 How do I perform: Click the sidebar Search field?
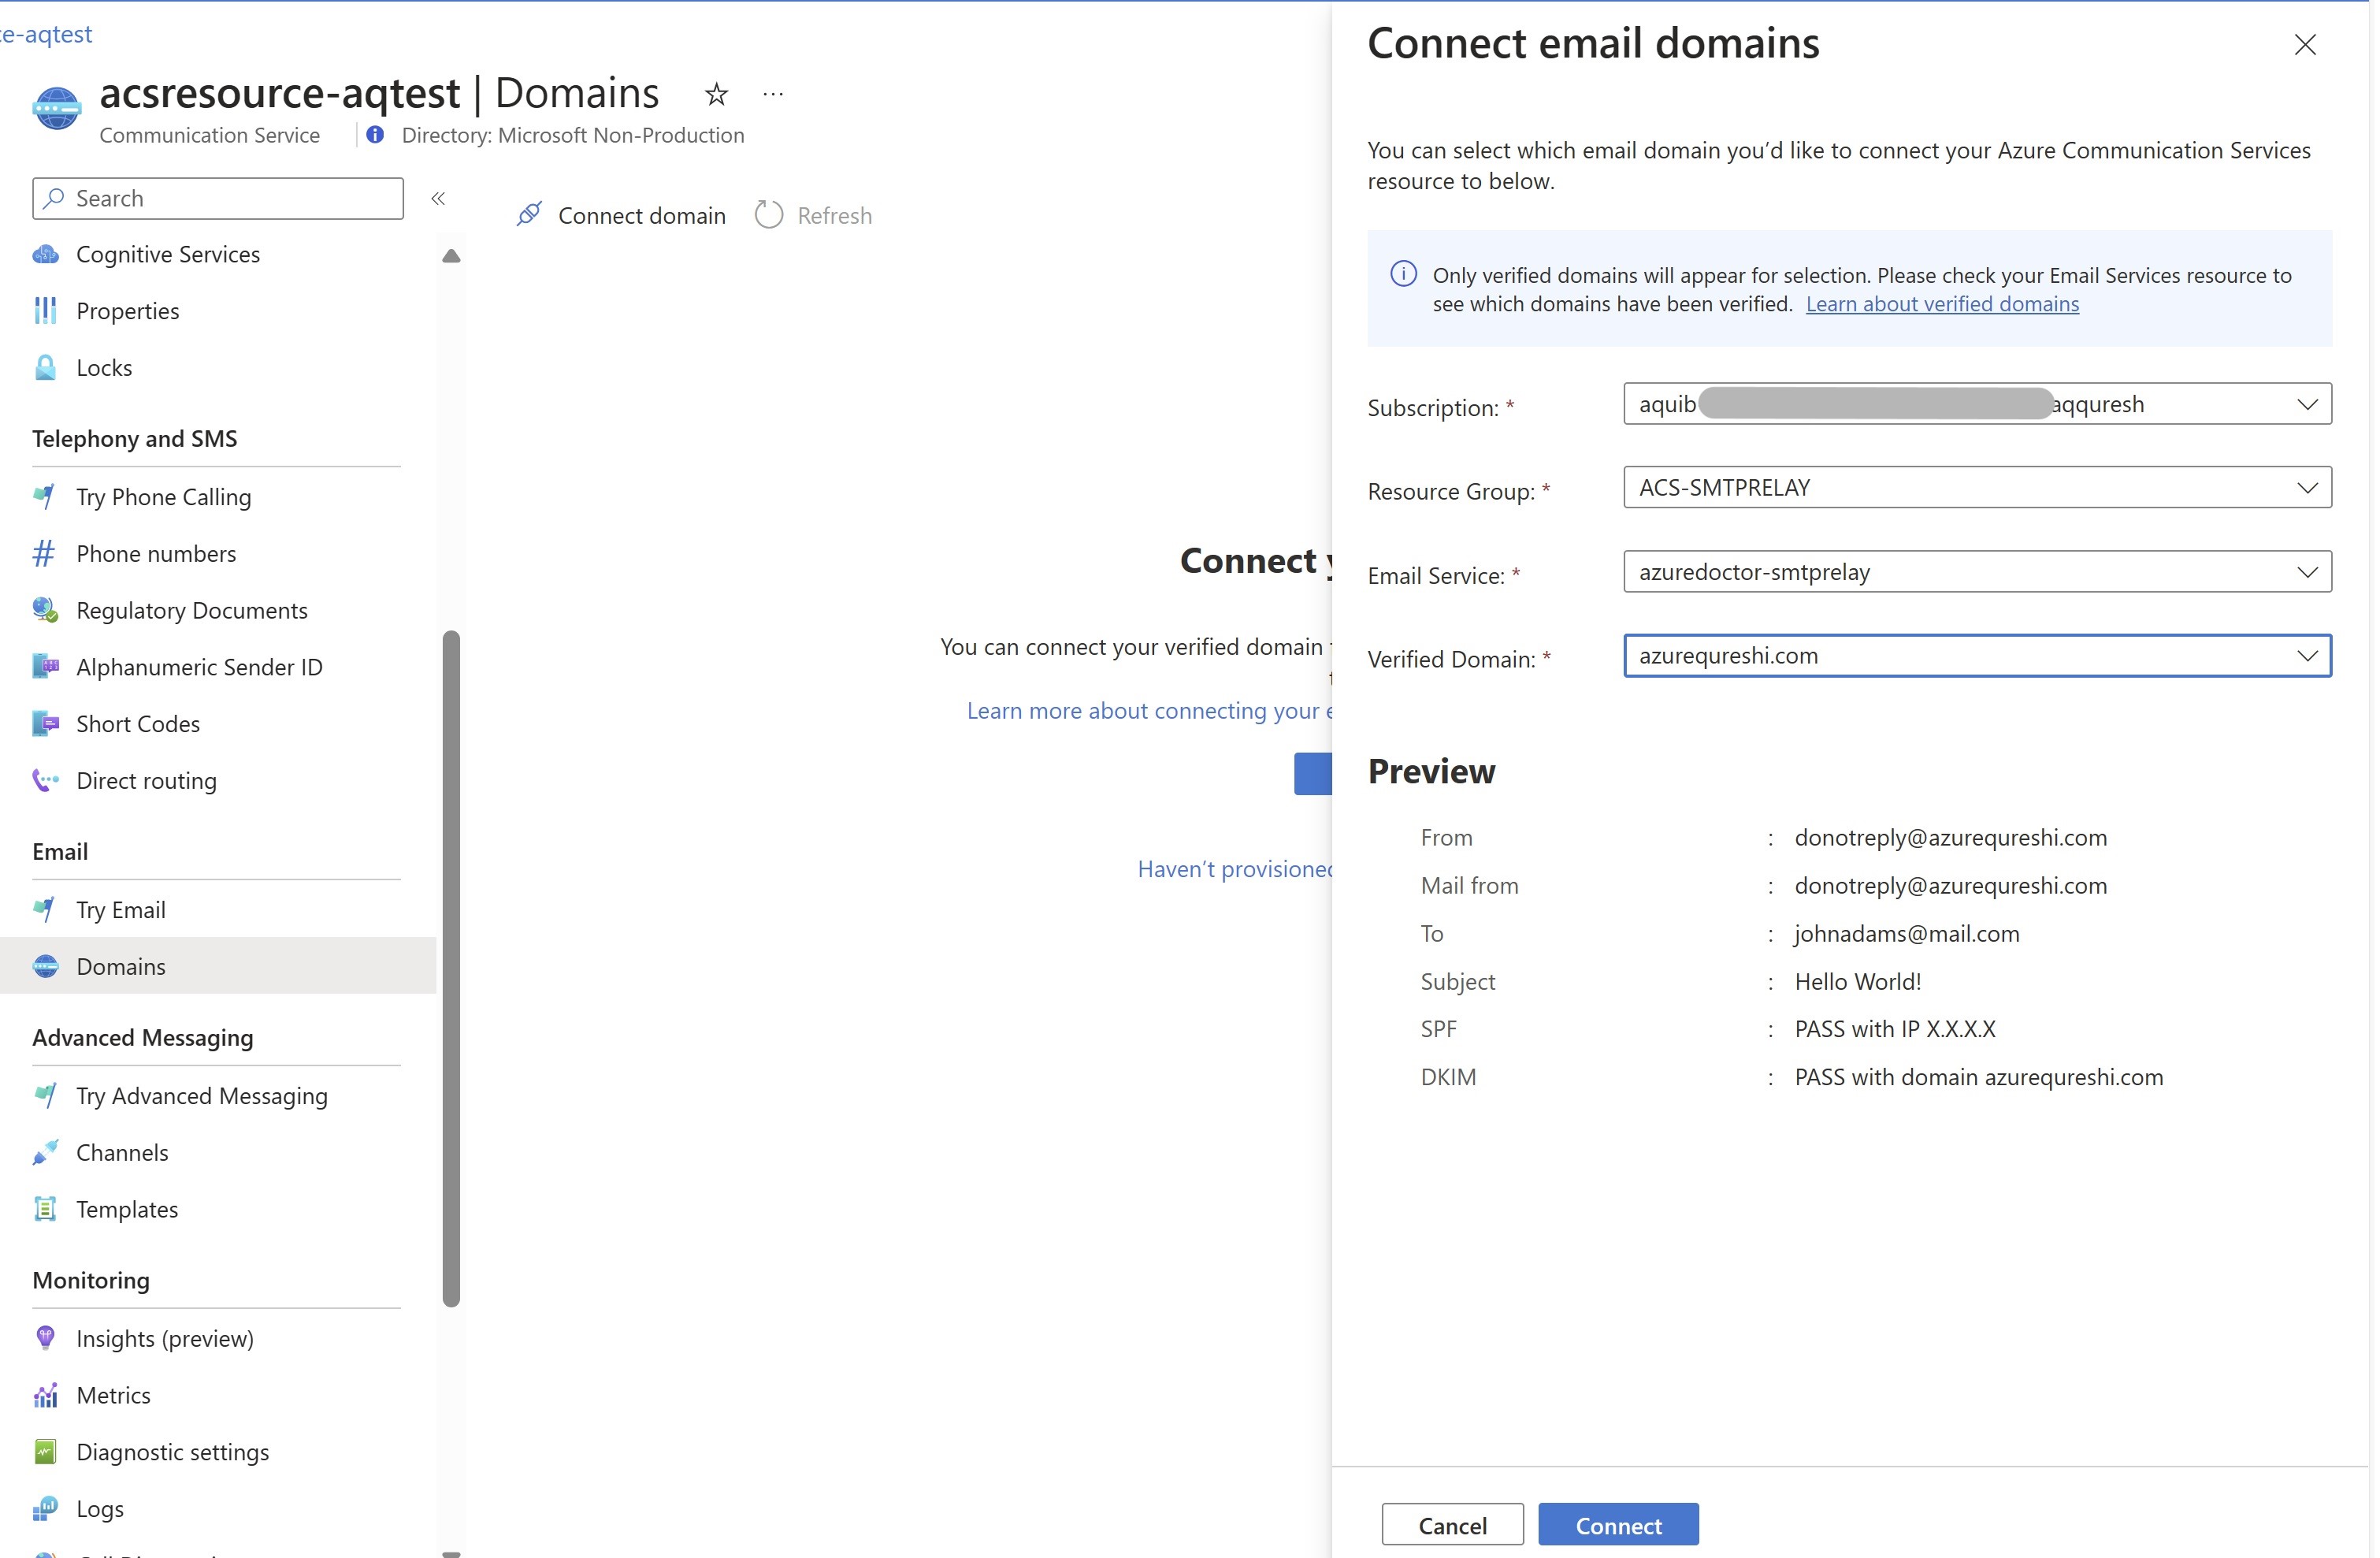coord(218,198)
